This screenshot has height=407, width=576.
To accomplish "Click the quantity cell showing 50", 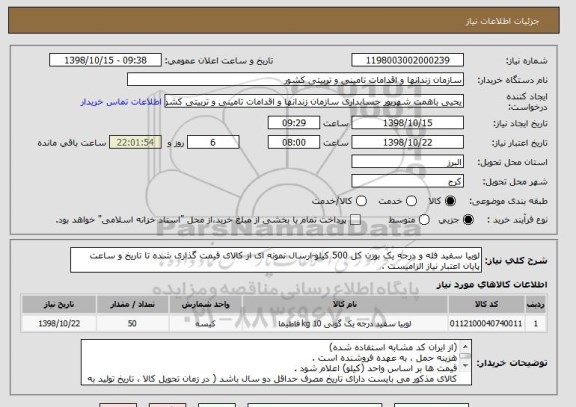I will click(x=132, y=324).
